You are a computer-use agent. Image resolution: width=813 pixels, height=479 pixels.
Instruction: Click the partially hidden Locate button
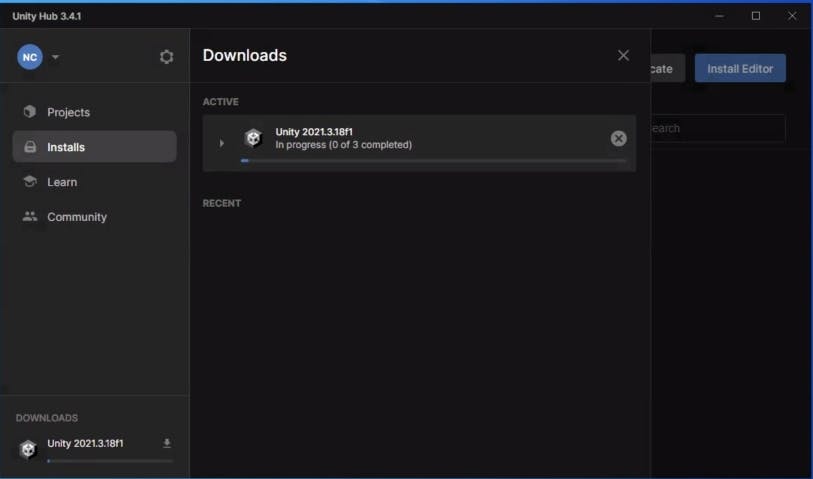[x=668, y=68]
